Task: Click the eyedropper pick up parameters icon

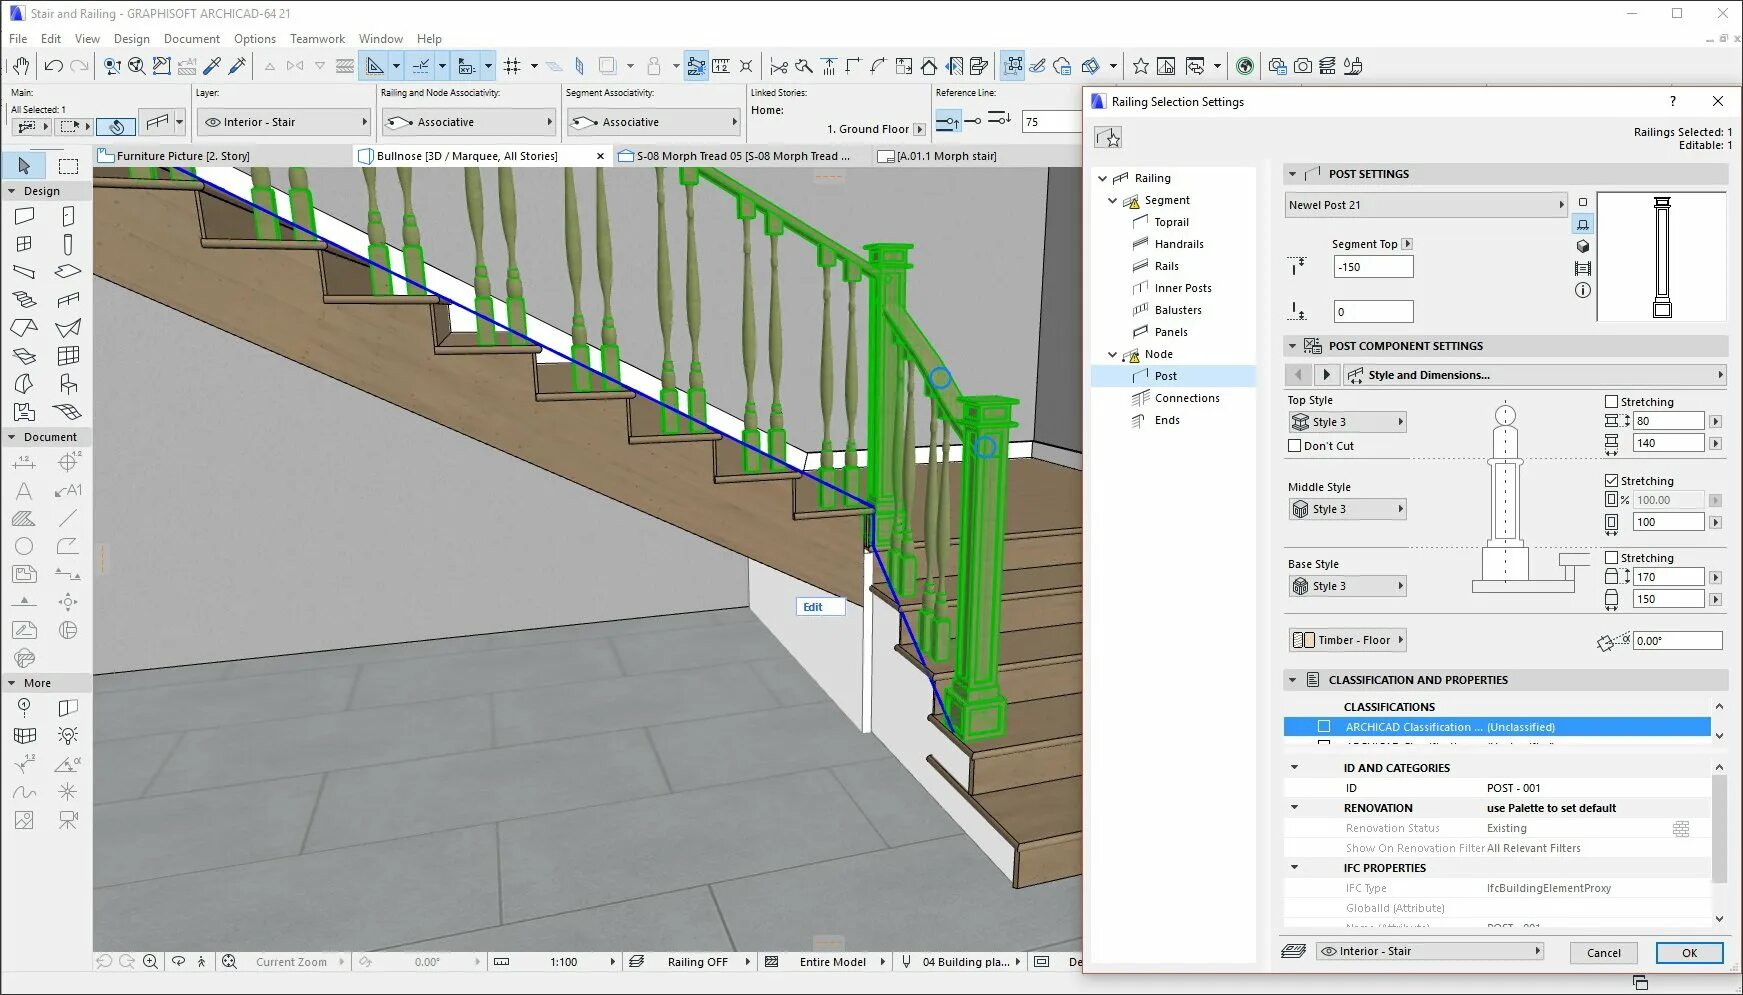Action: [212, 66]
